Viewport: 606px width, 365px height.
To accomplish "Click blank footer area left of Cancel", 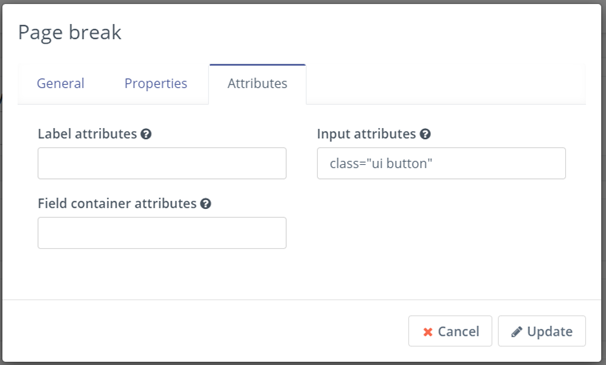I will 205,331.
